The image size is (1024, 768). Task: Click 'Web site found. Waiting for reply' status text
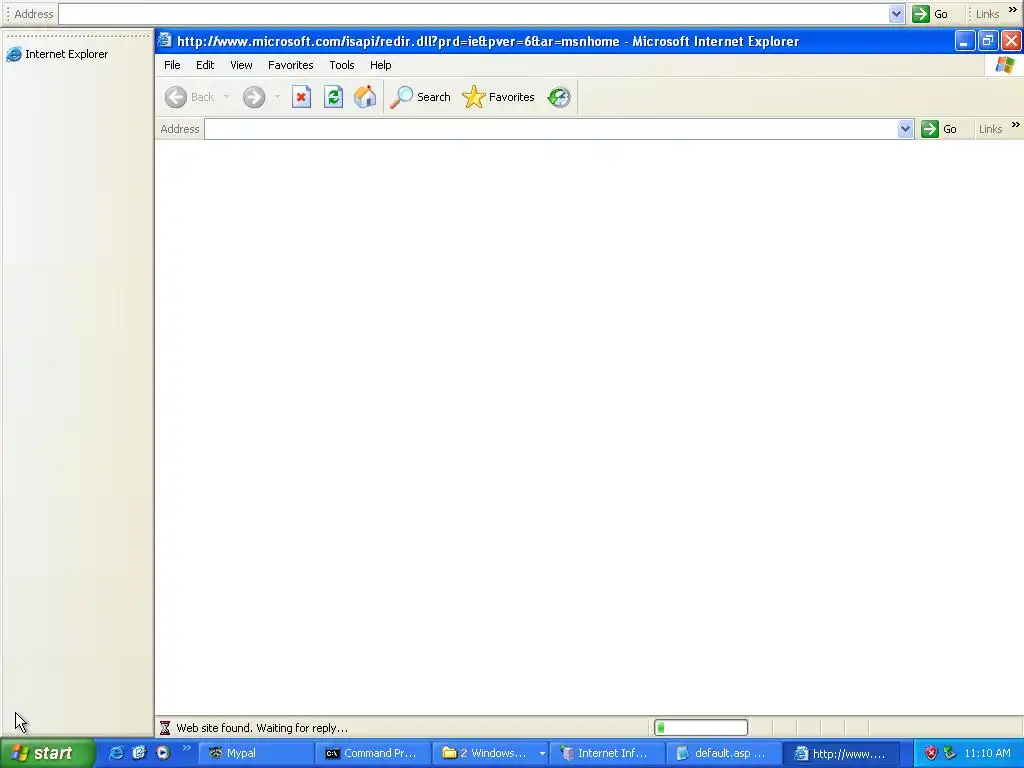pos(262,728)
